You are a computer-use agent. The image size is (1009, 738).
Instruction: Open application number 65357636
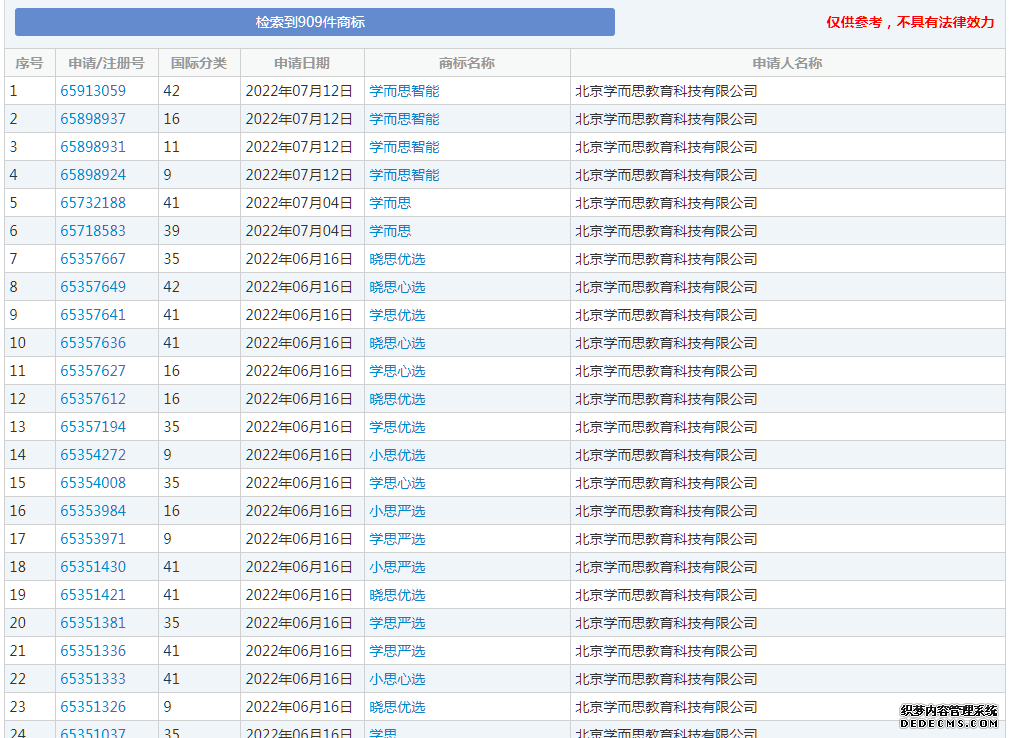[93, 343]
